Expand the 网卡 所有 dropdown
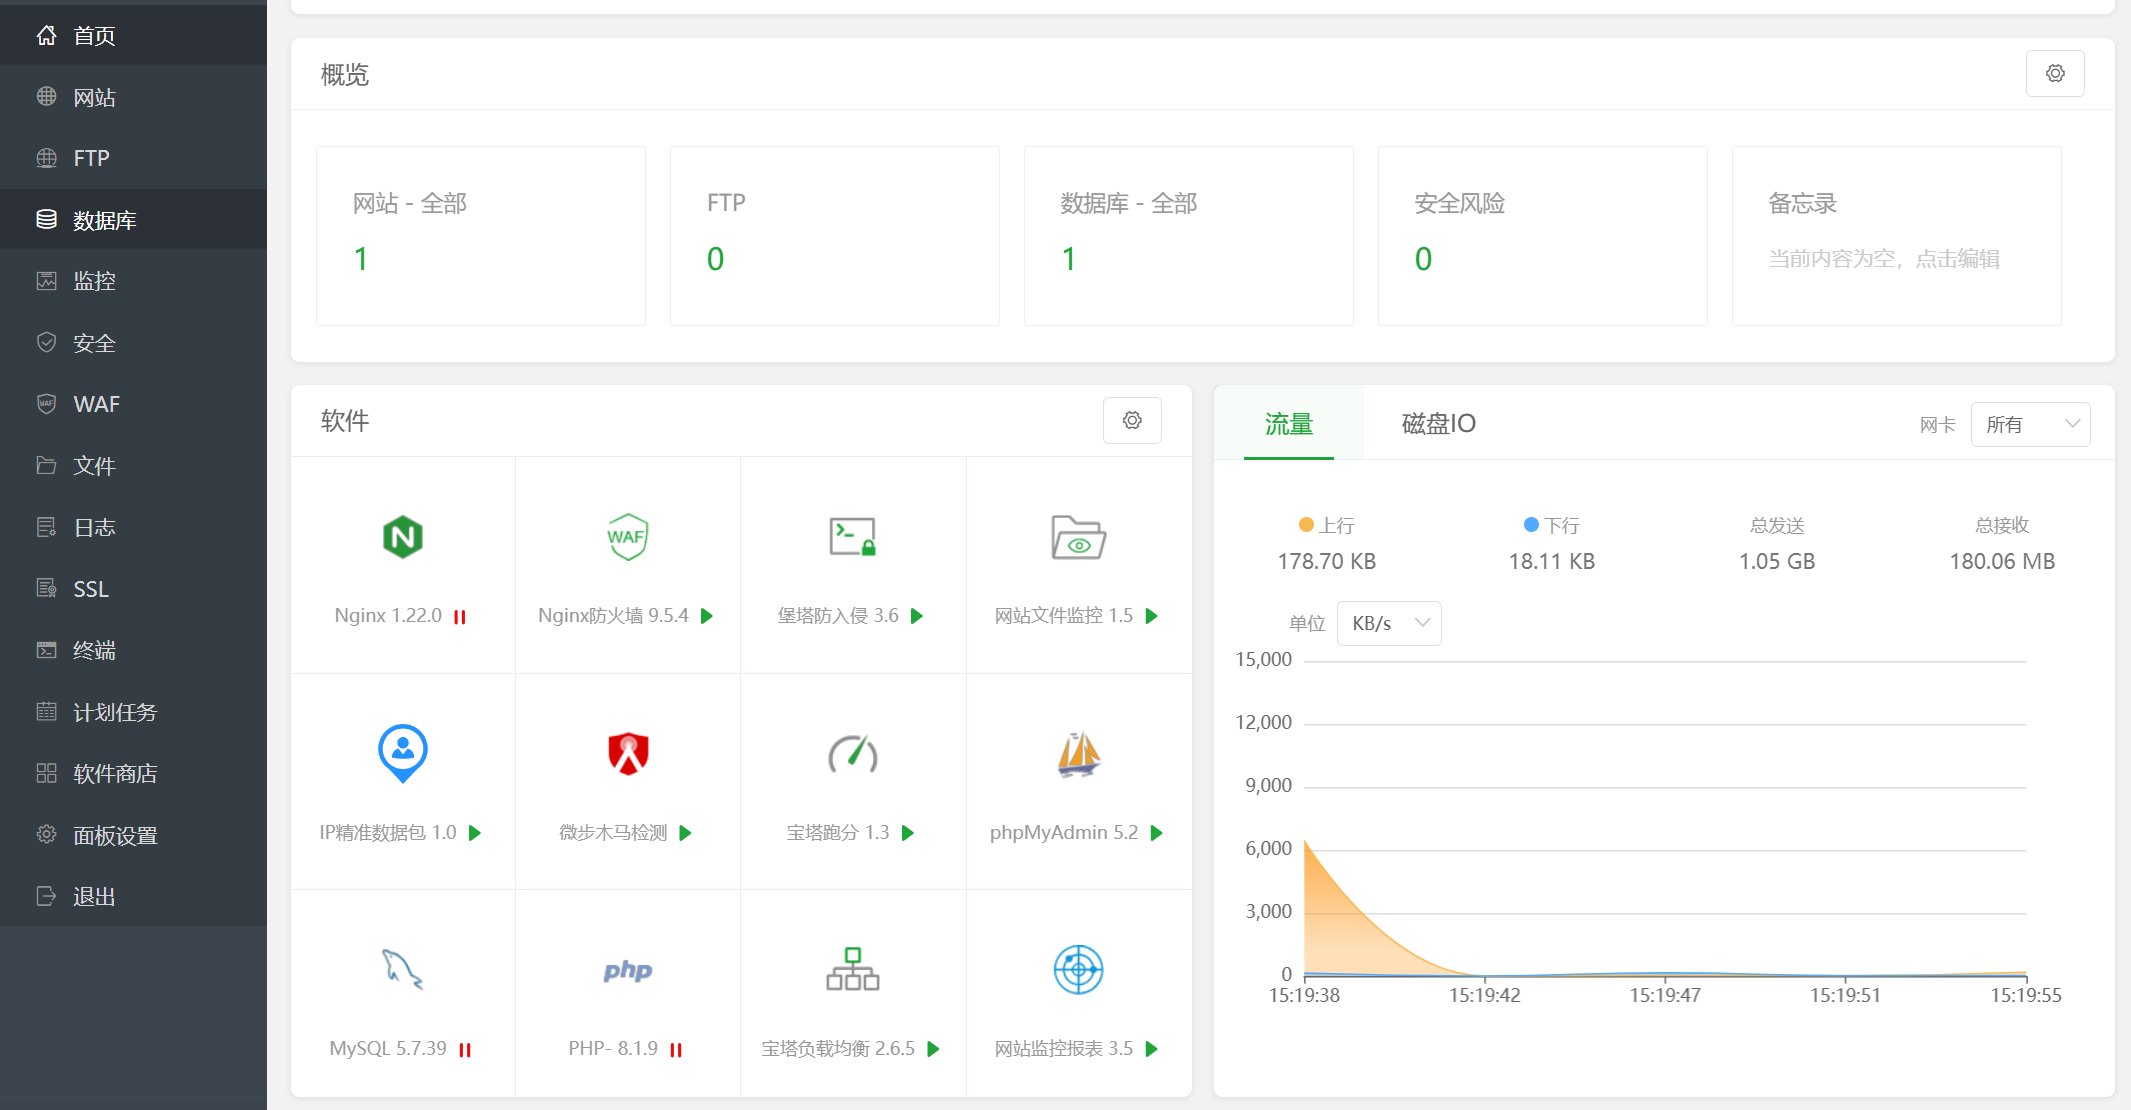The image size is (2131, 1110). coord(2030,425)
